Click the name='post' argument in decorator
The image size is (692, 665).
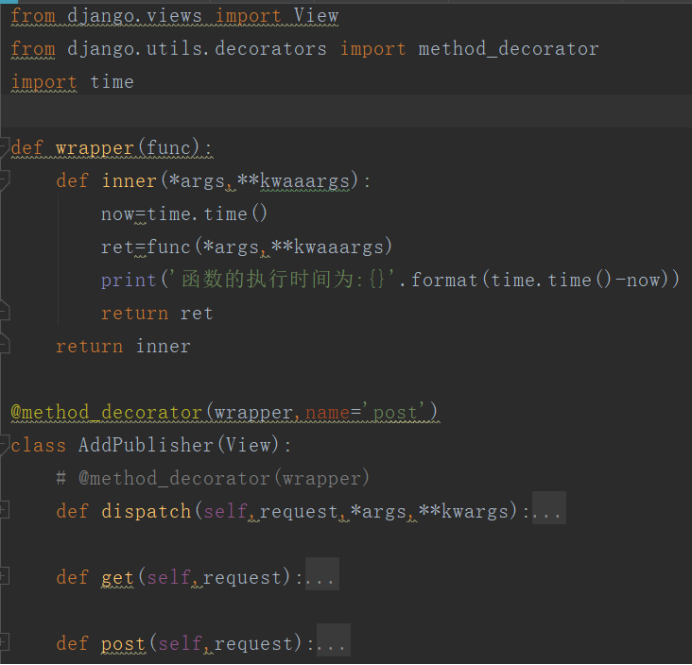[x=371, y=412]
